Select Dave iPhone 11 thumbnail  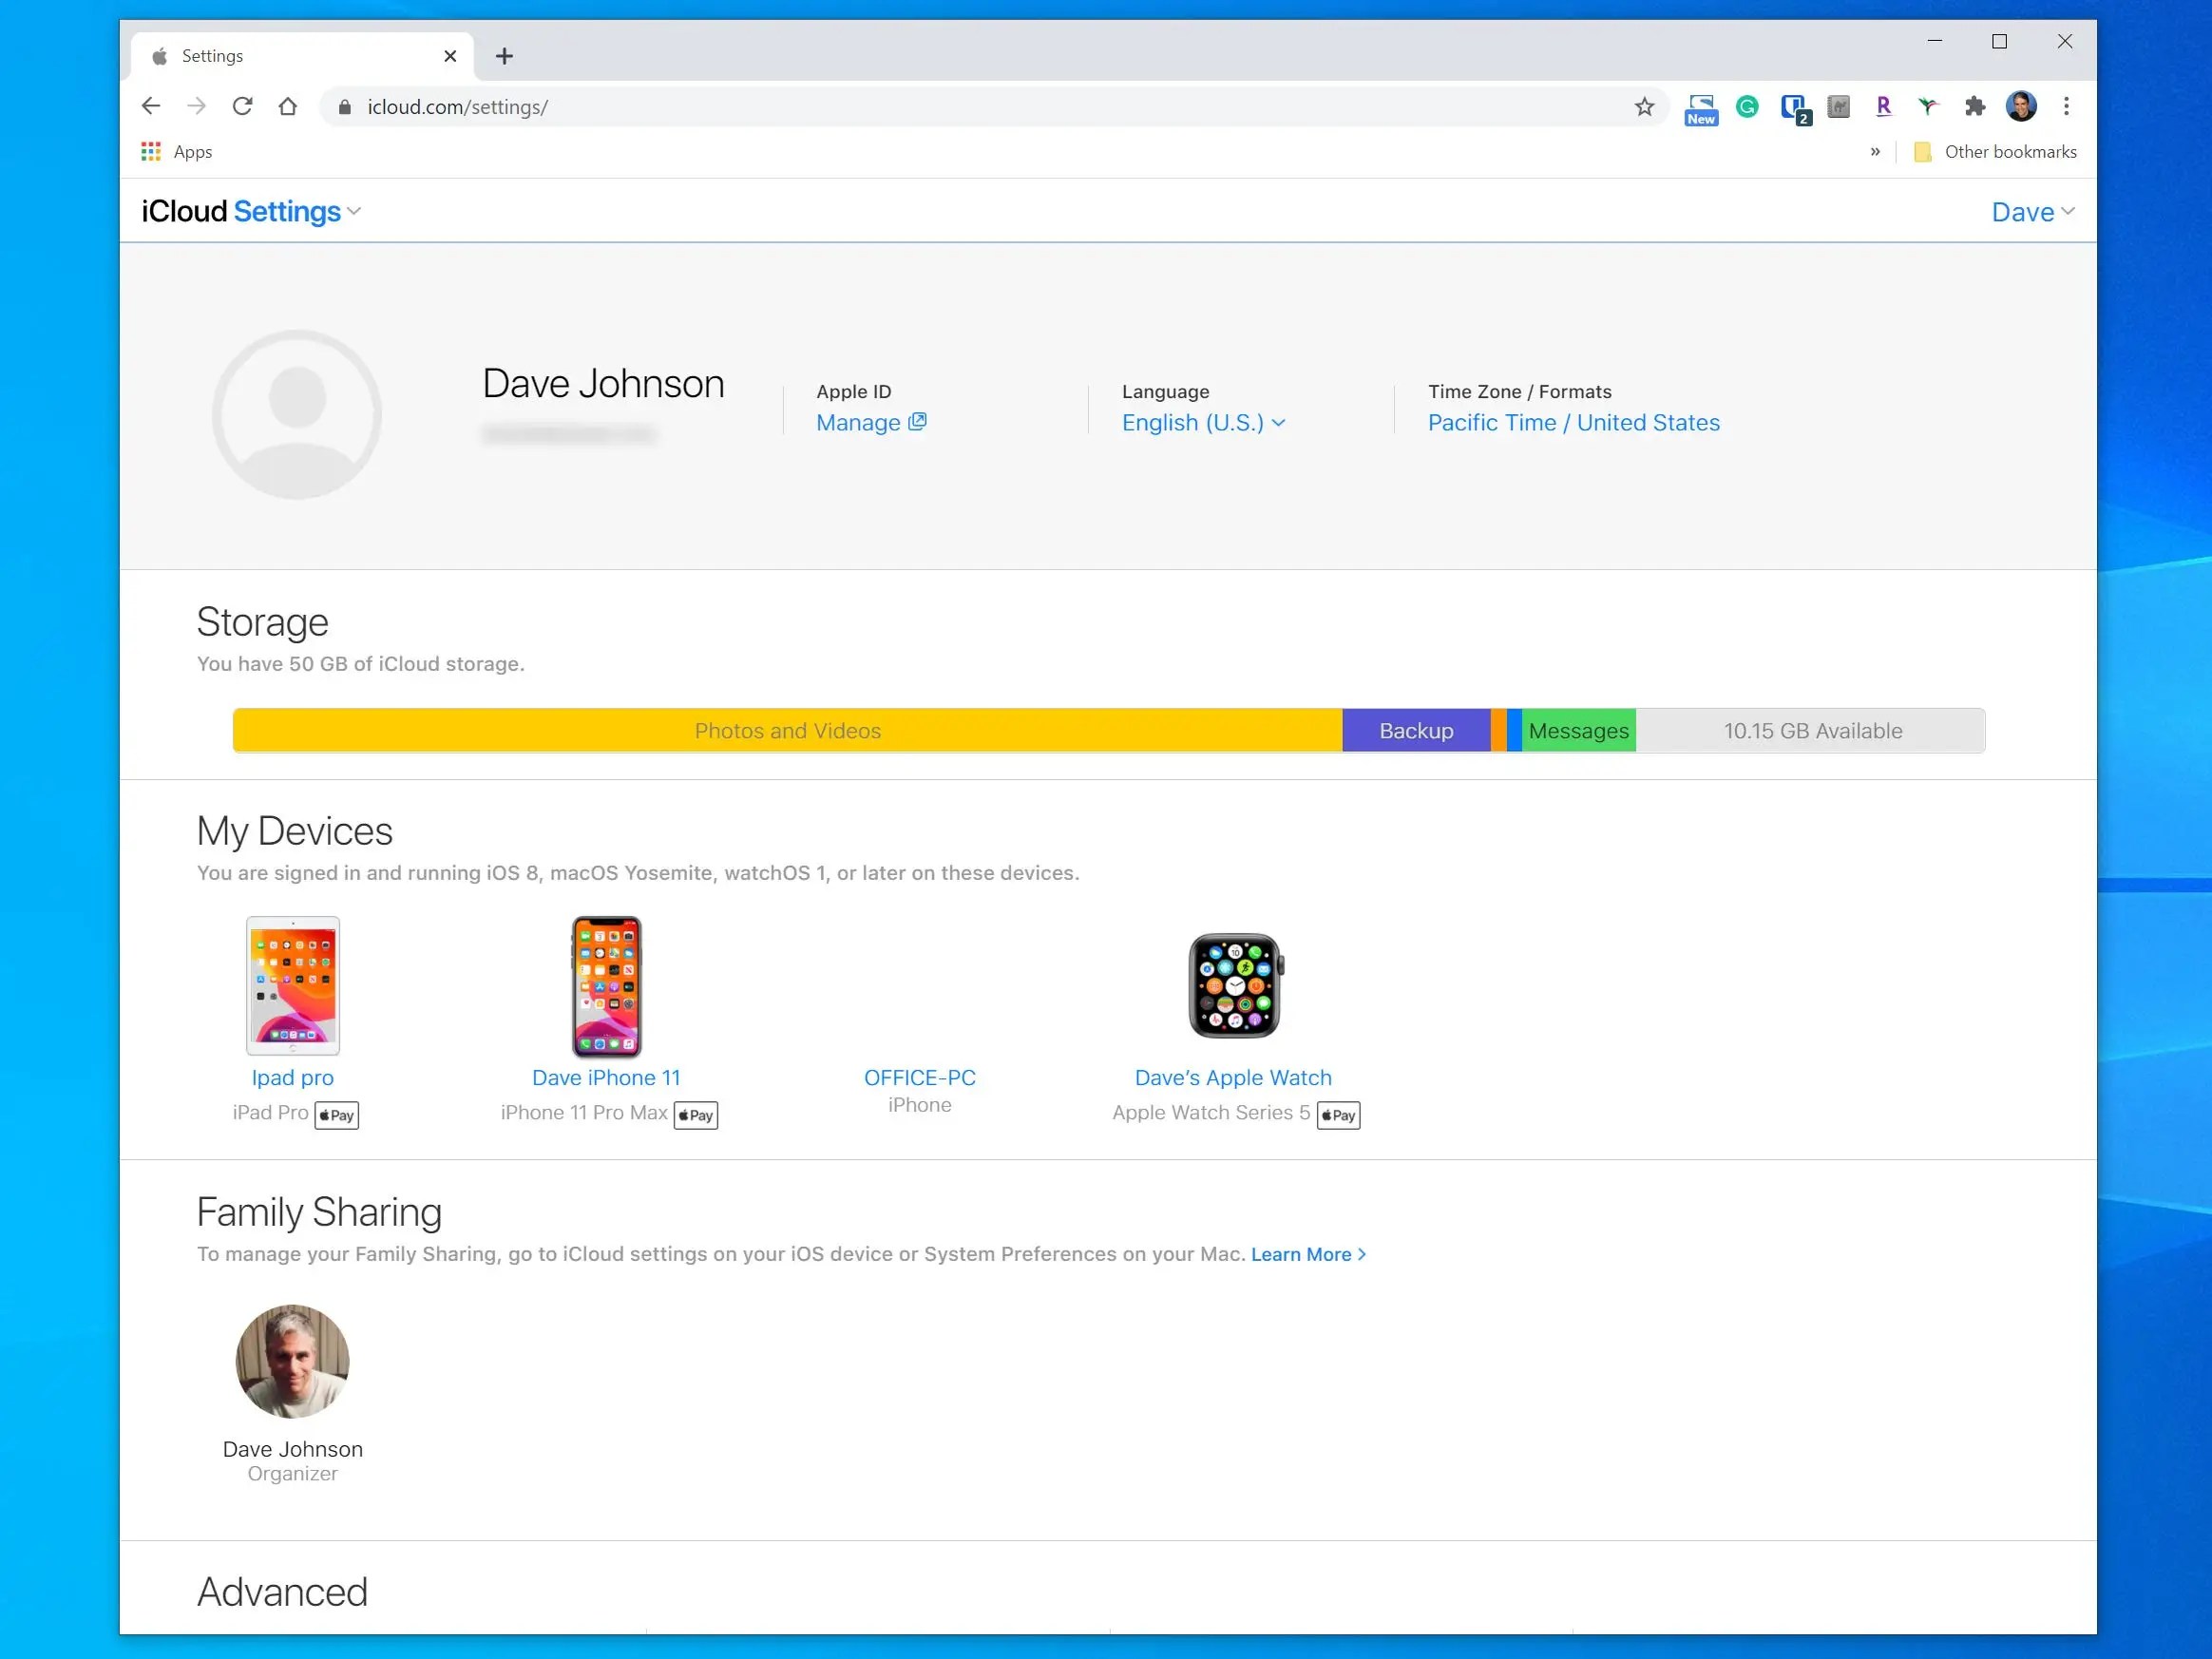pyautogui.click(x=605, y=987)
